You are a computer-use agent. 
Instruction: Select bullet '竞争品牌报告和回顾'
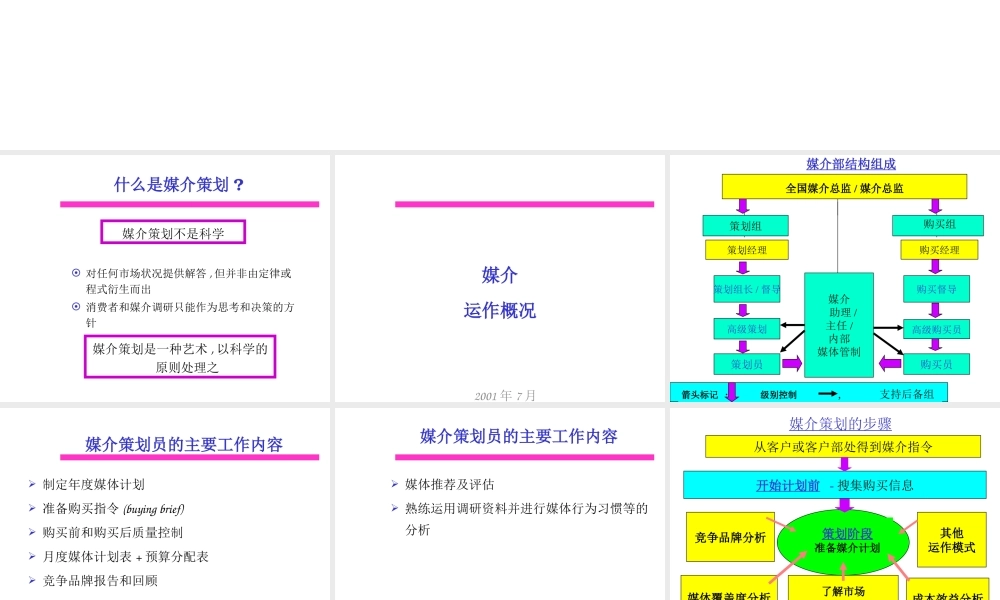tap(100, 581)
